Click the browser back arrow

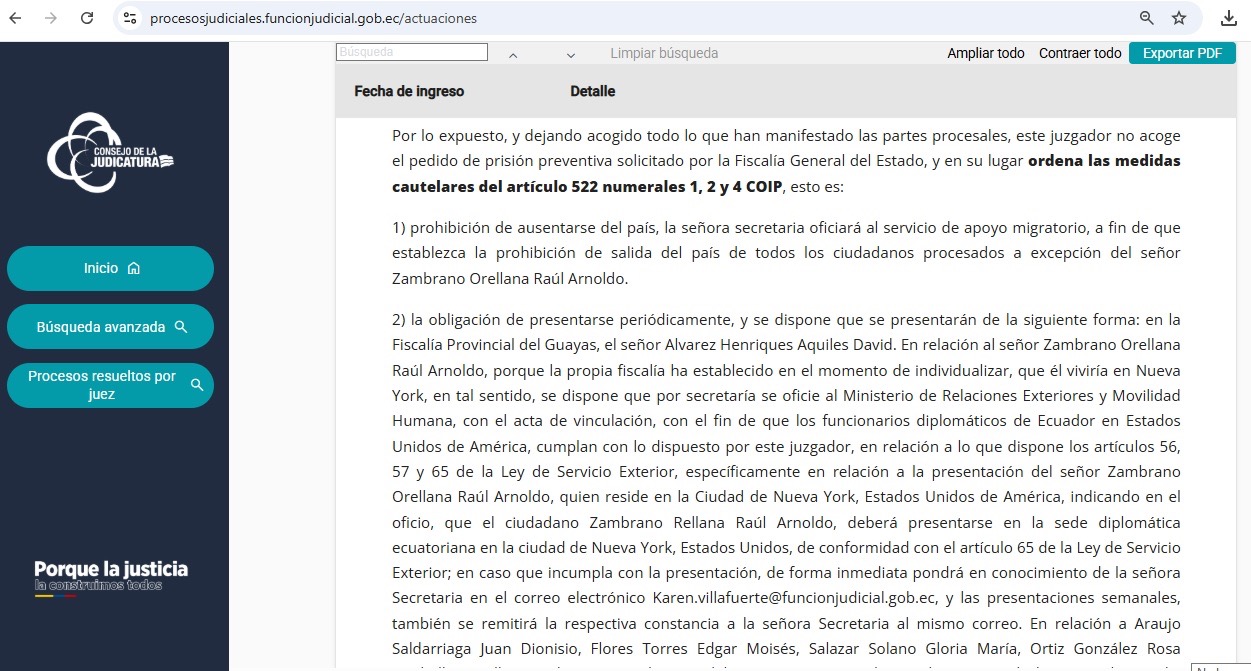(x=15, y=18)
